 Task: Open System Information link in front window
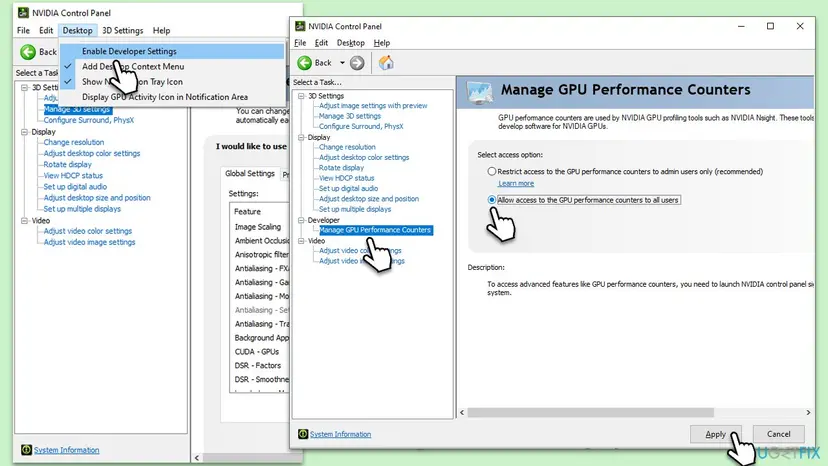[x=340, y=434]
